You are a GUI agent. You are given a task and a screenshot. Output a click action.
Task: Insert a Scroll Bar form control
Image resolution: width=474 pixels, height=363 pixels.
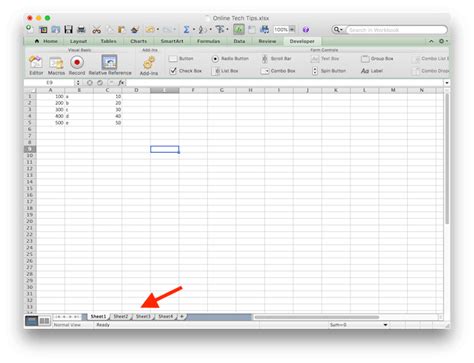(276, 59)
